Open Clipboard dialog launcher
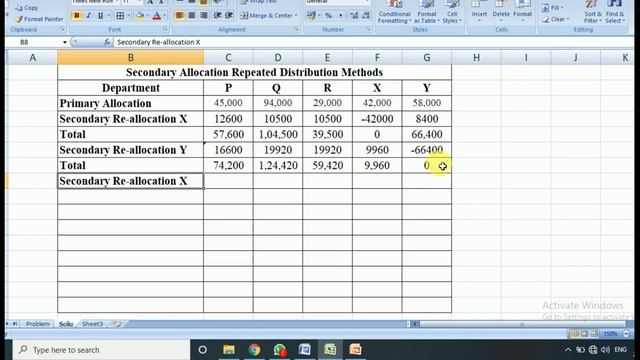The image size is (640, 360). pyautogui.click(x=62, y=29)
